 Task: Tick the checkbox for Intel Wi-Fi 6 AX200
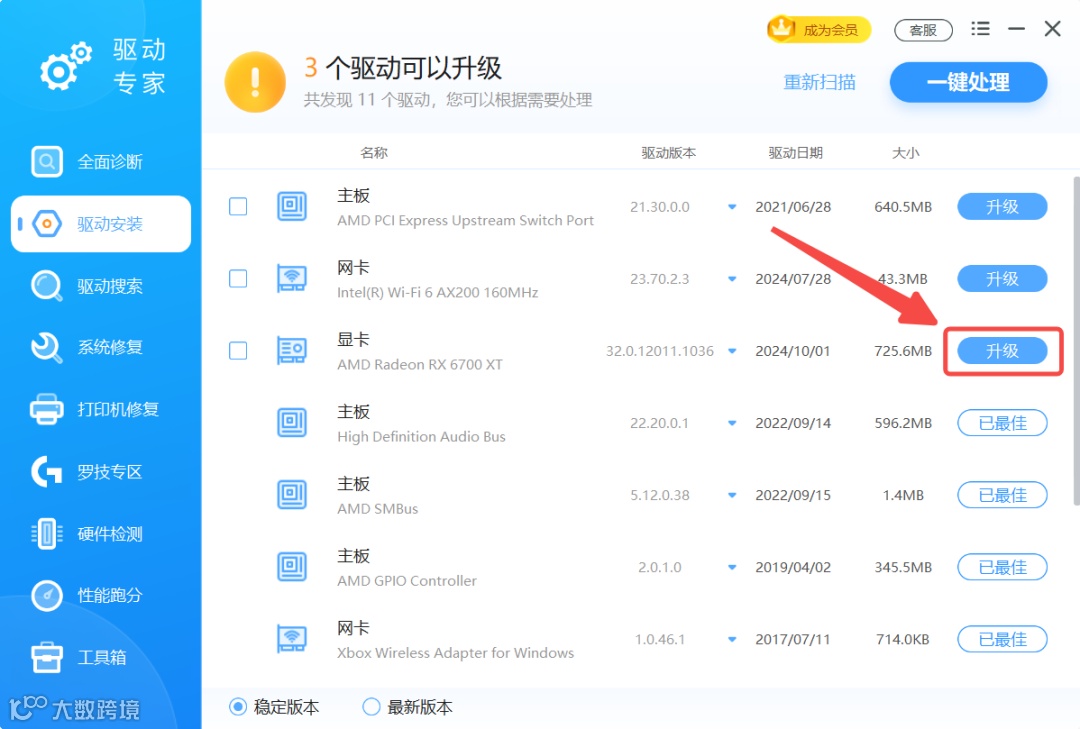(x=238, y=278)
